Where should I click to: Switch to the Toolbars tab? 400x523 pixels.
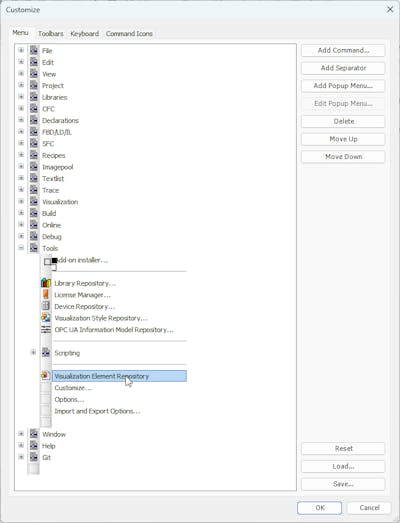(x=51, y=34)
